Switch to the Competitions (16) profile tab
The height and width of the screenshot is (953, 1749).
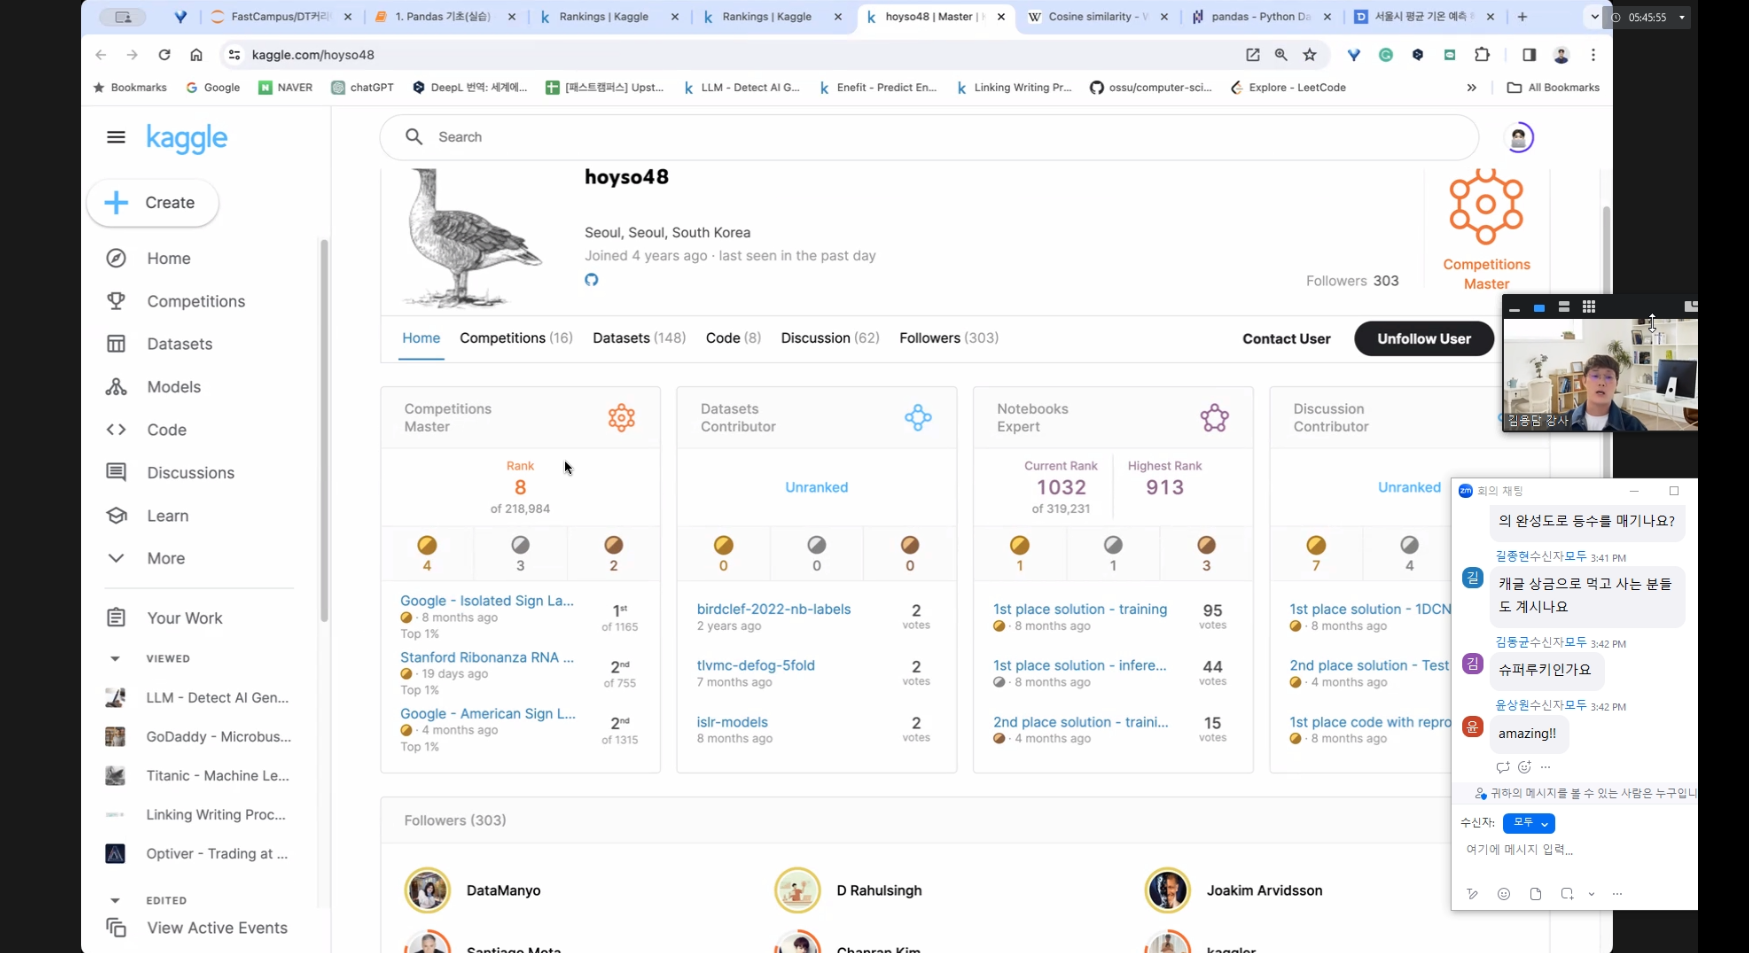[x=516, y=338]
